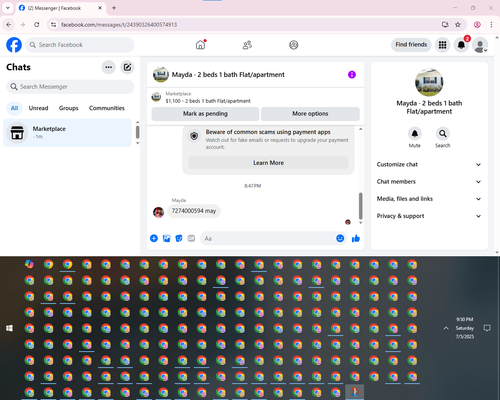Choose a GIF icon in composer
This screenshot has width=500, height=400.
click(191, 238)
